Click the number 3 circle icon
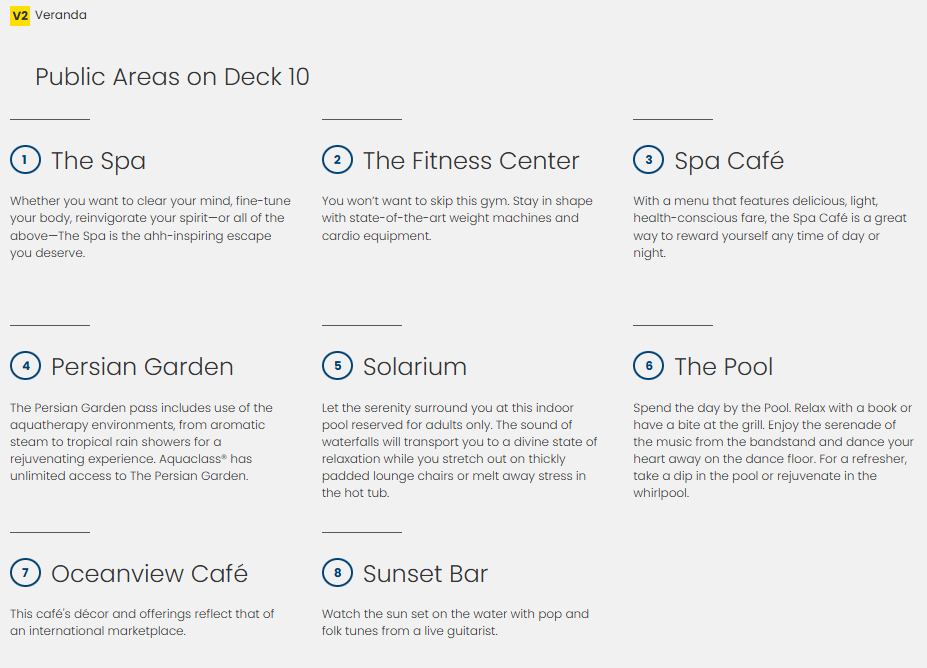Screen dimensions: 927x668 [648, 160]
